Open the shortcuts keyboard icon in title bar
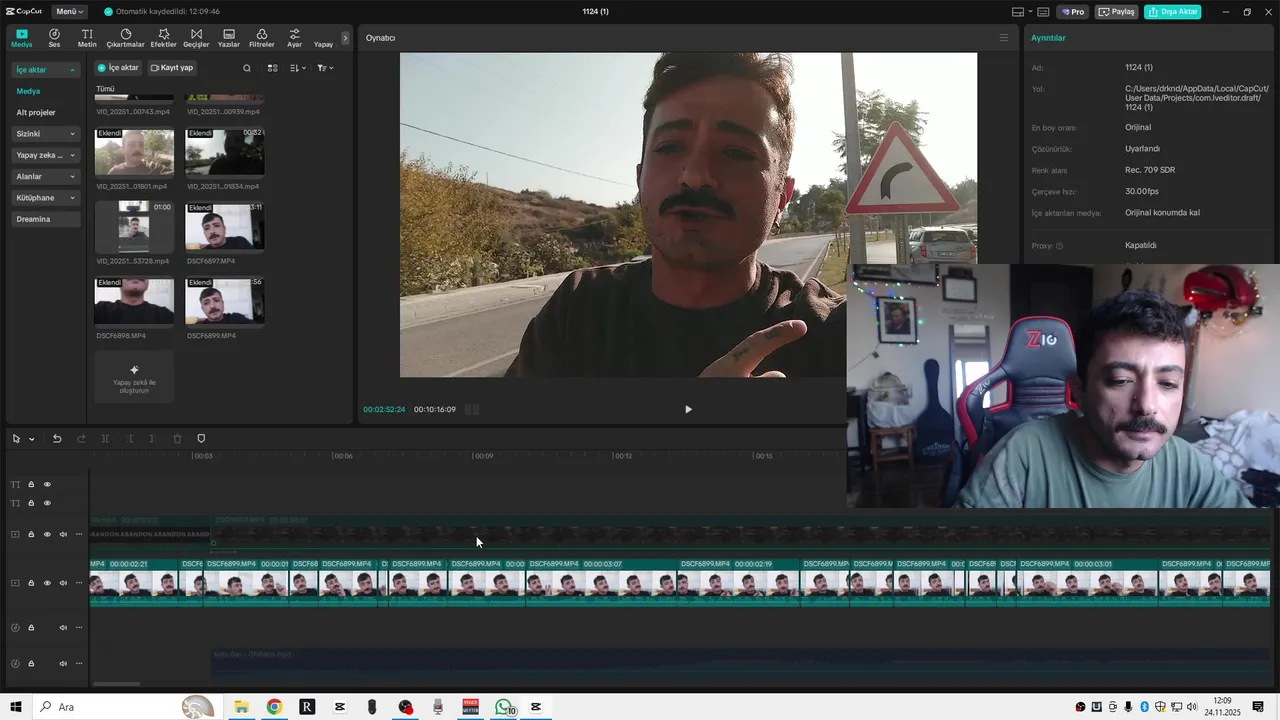Screen dimensions: 1280x720 [1043, 12]
